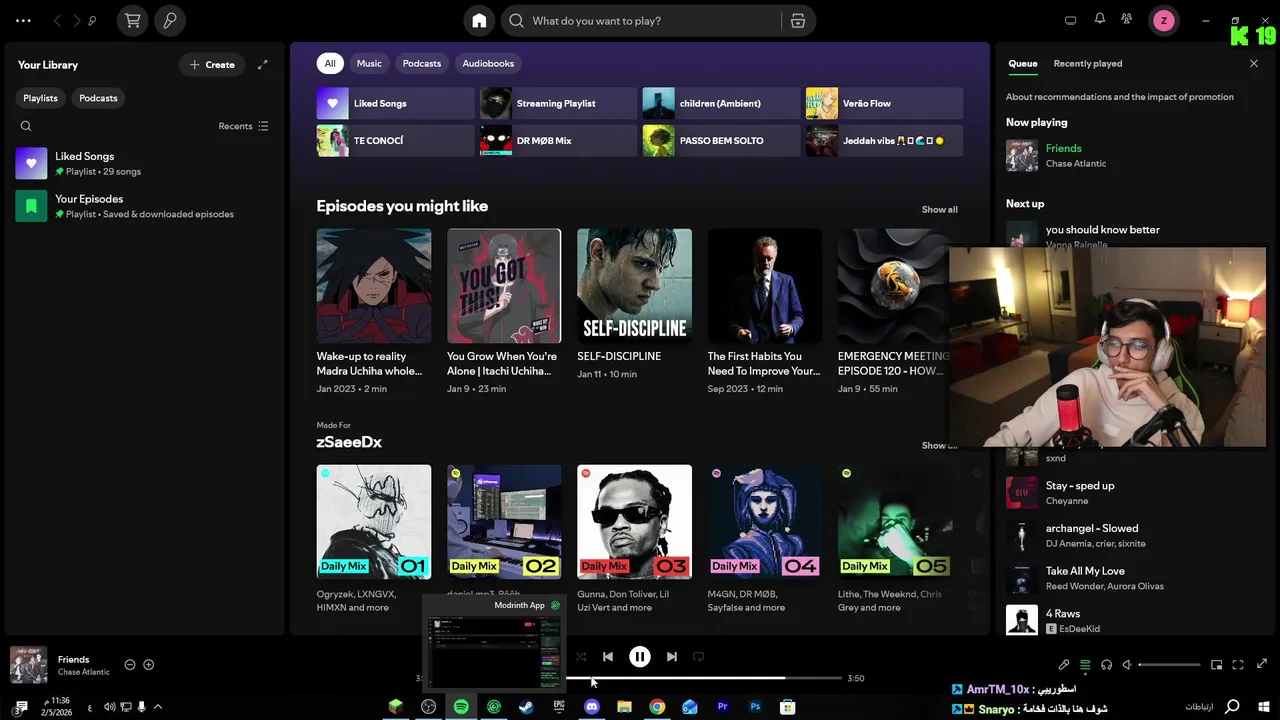Image resolution: width=1280 pixels, height=720 pixels.
Task: Open the Recents sort dropdown
Action: pos(243,126)
